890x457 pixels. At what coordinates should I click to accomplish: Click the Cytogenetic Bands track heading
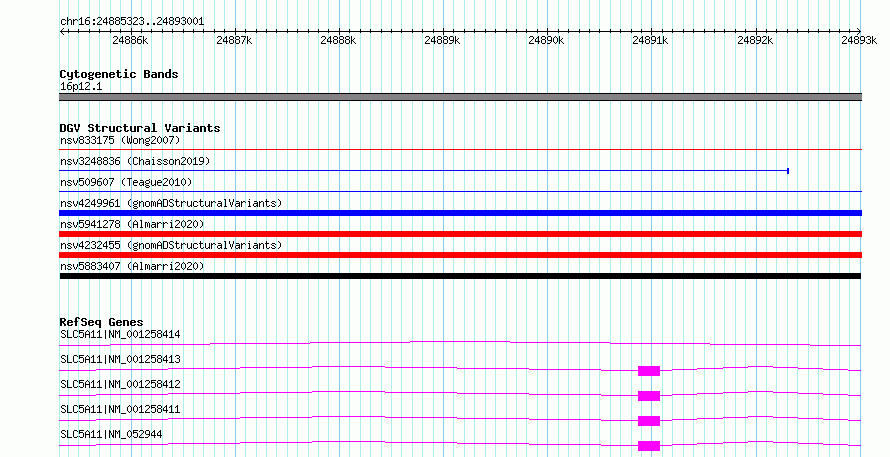coord(119,74)
